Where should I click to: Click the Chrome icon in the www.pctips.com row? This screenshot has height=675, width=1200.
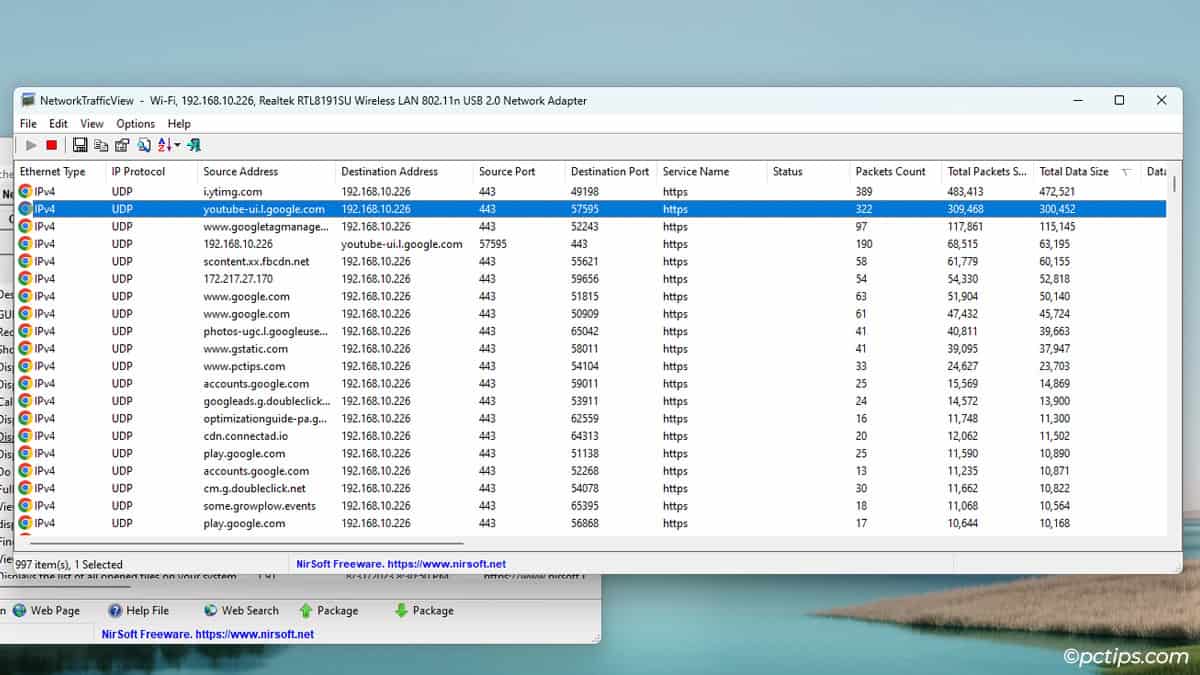tap(25, 366)
